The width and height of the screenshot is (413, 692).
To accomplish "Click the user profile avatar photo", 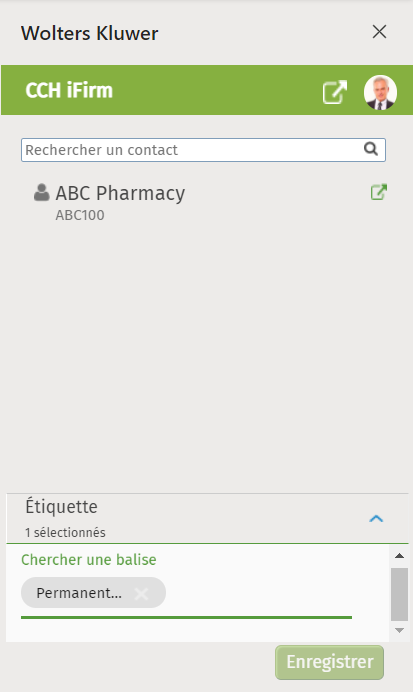I will click(x=380, y=92).
